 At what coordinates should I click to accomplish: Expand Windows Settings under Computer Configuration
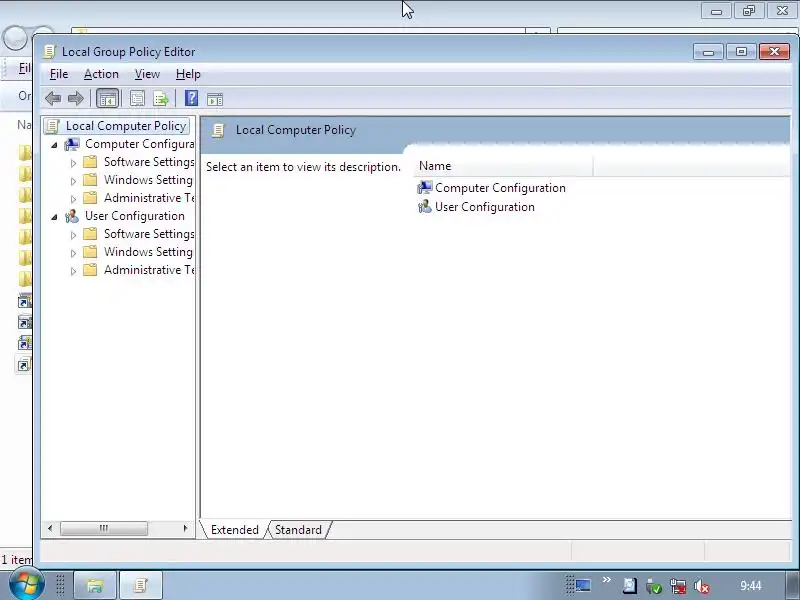[73, 181]
